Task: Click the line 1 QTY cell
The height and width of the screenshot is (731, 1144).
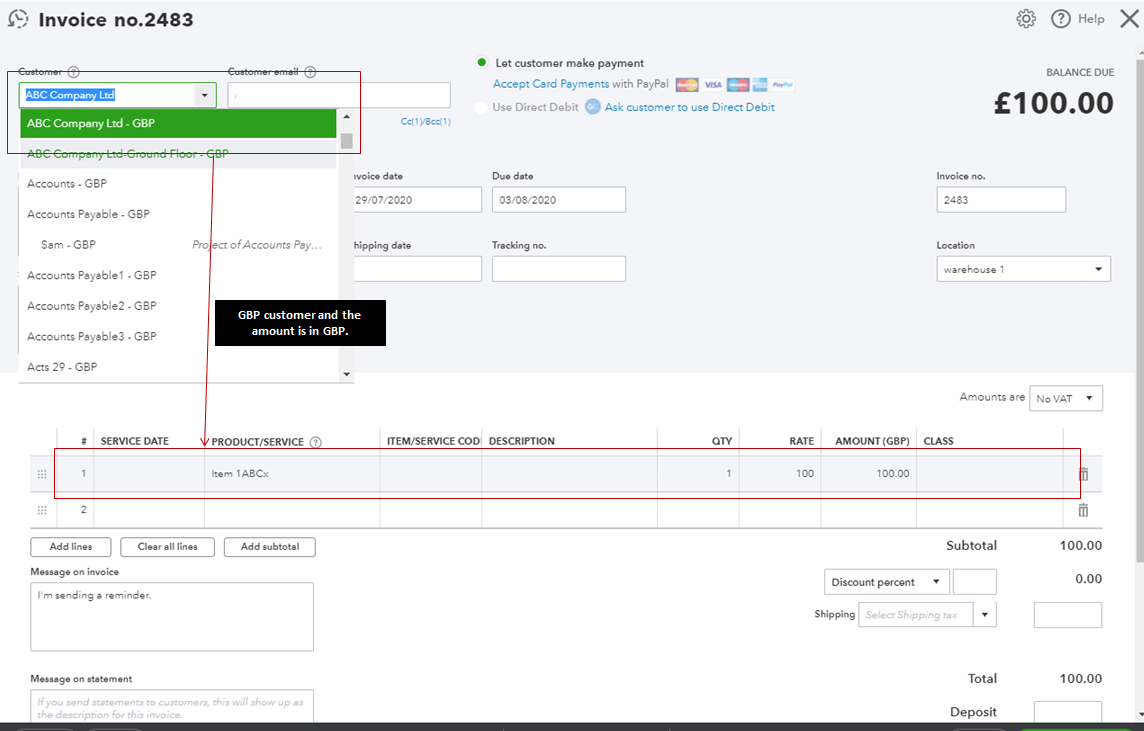Action: coord(698,474)
